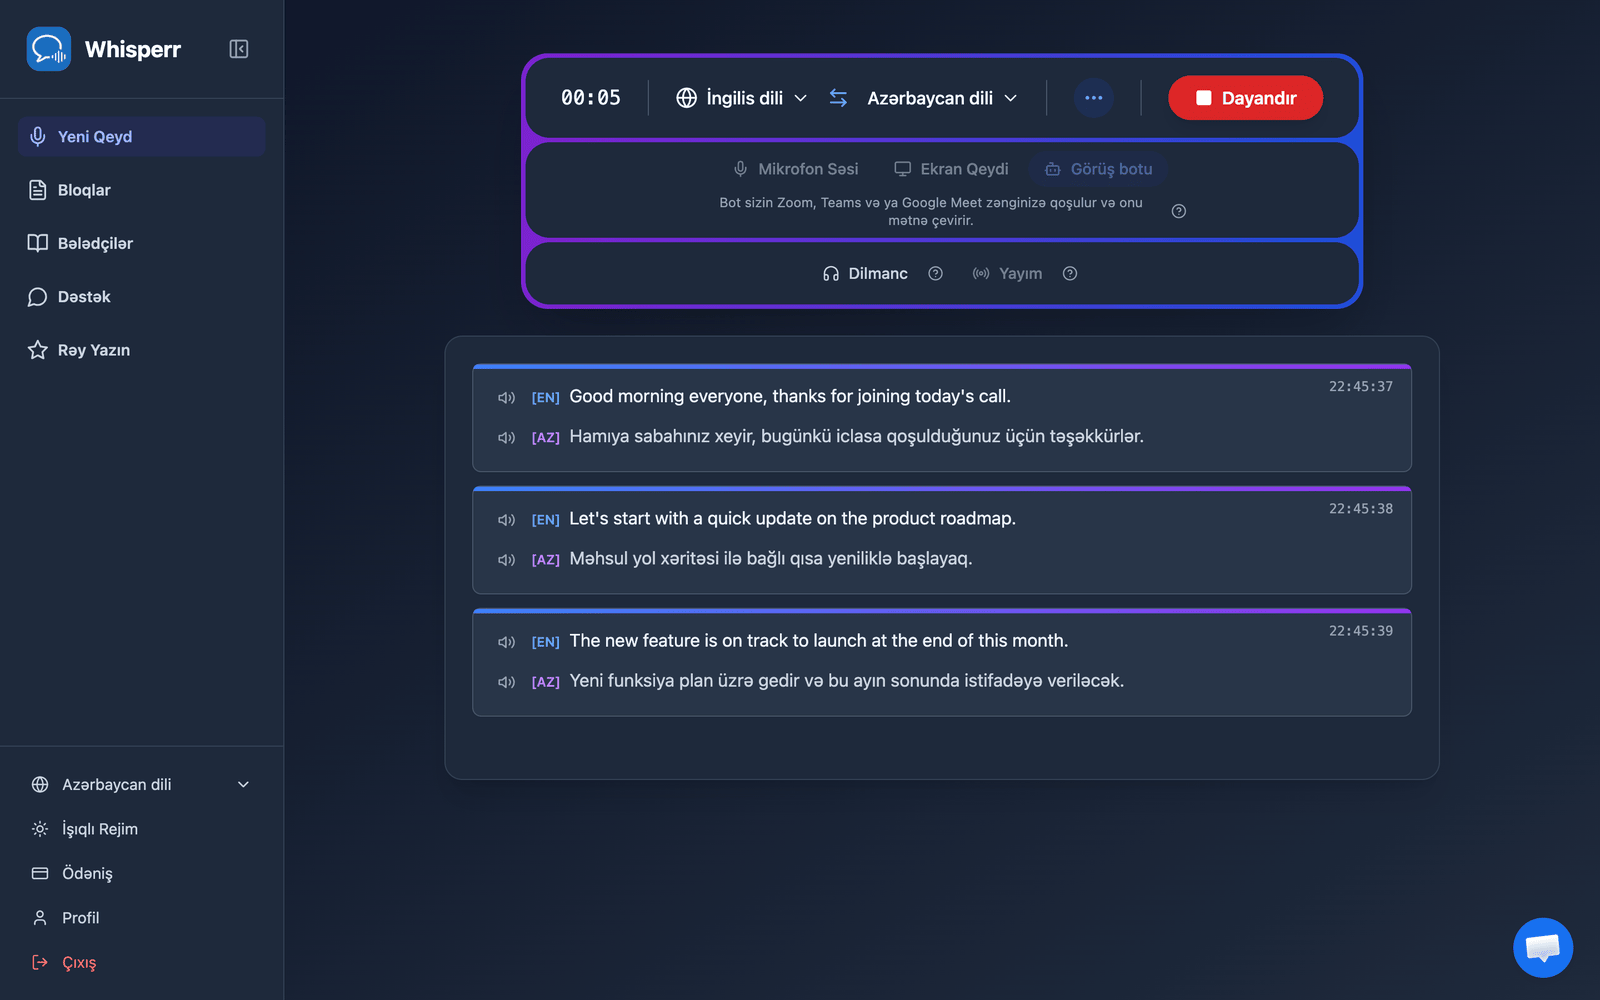Expand the sidebar Azərbaycan dili language selector
Viewport: 1600px width, 1000px height.
(141, 785)
